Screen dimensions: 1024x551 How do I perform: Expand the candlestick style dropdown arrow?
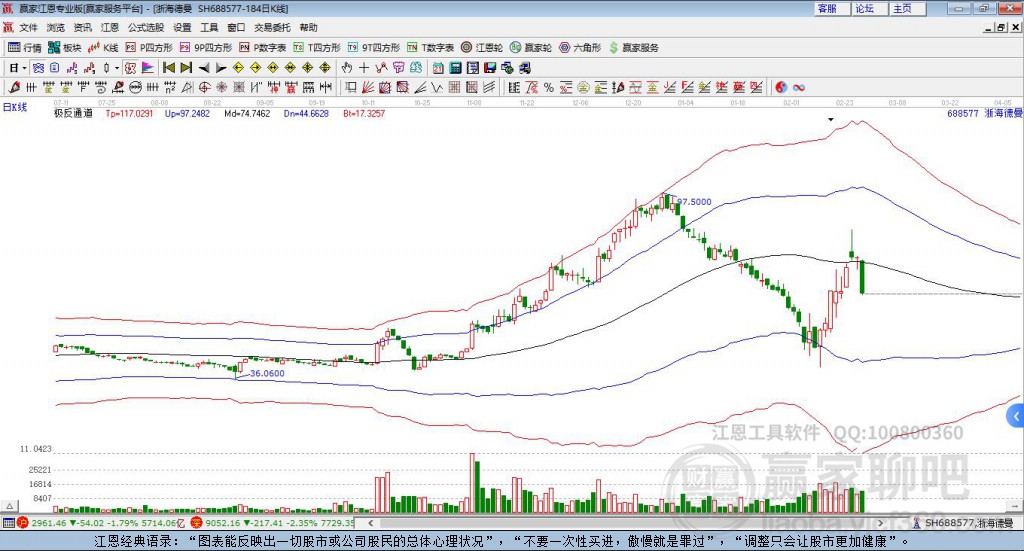tap(116, 68)
